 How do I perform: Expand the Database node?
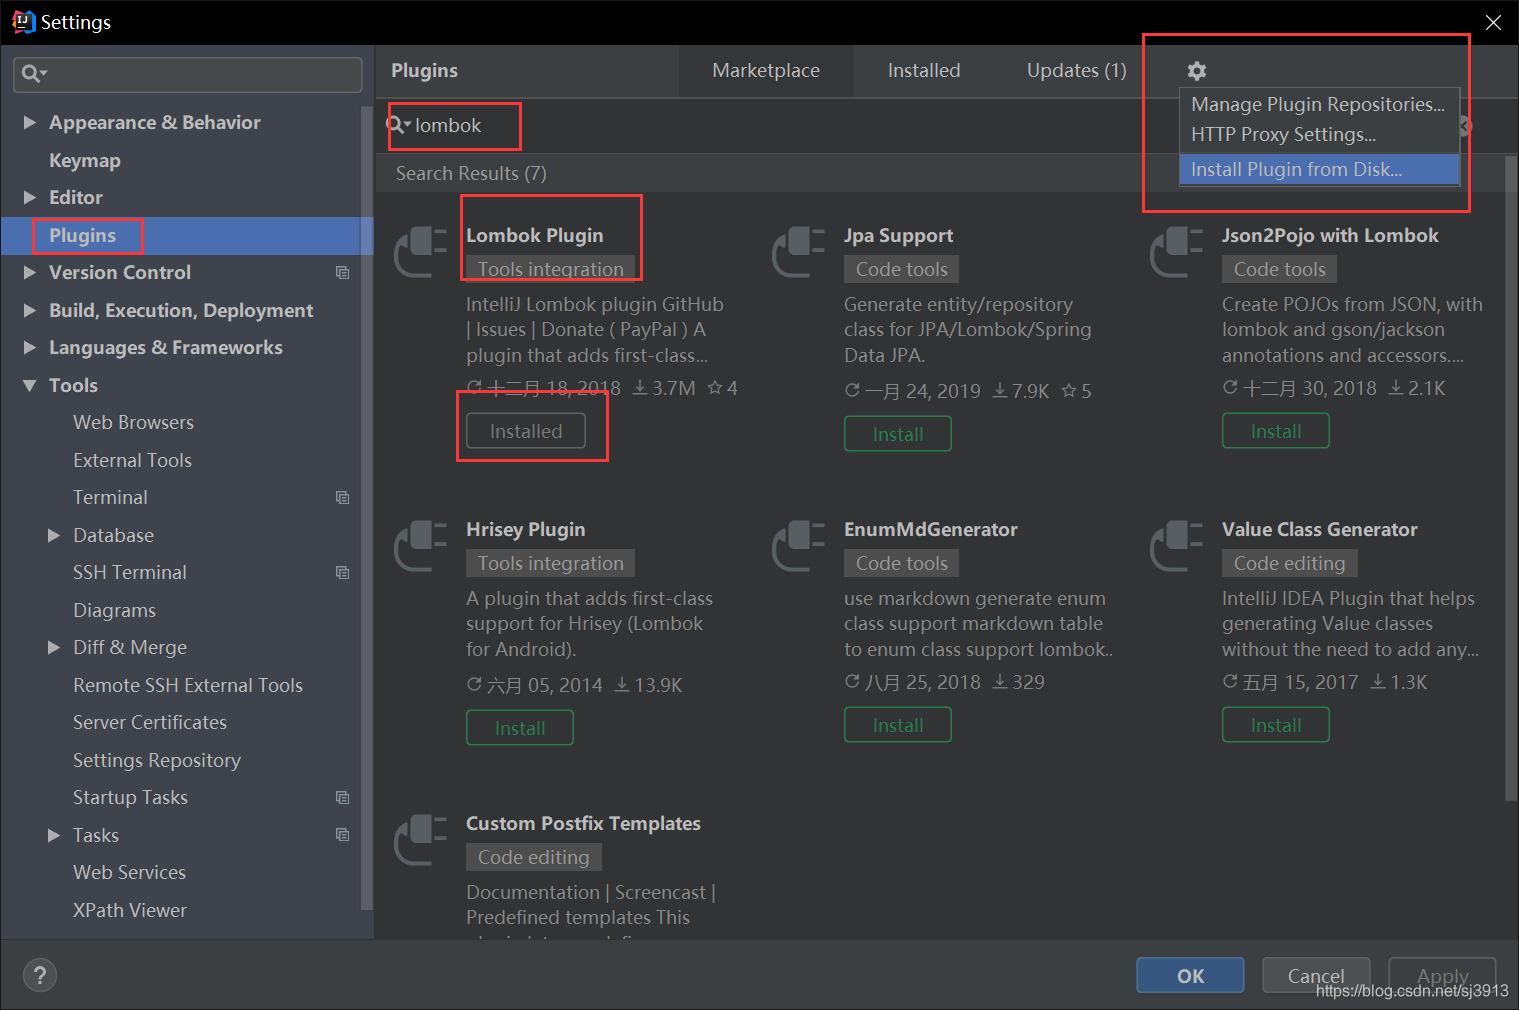54,535
